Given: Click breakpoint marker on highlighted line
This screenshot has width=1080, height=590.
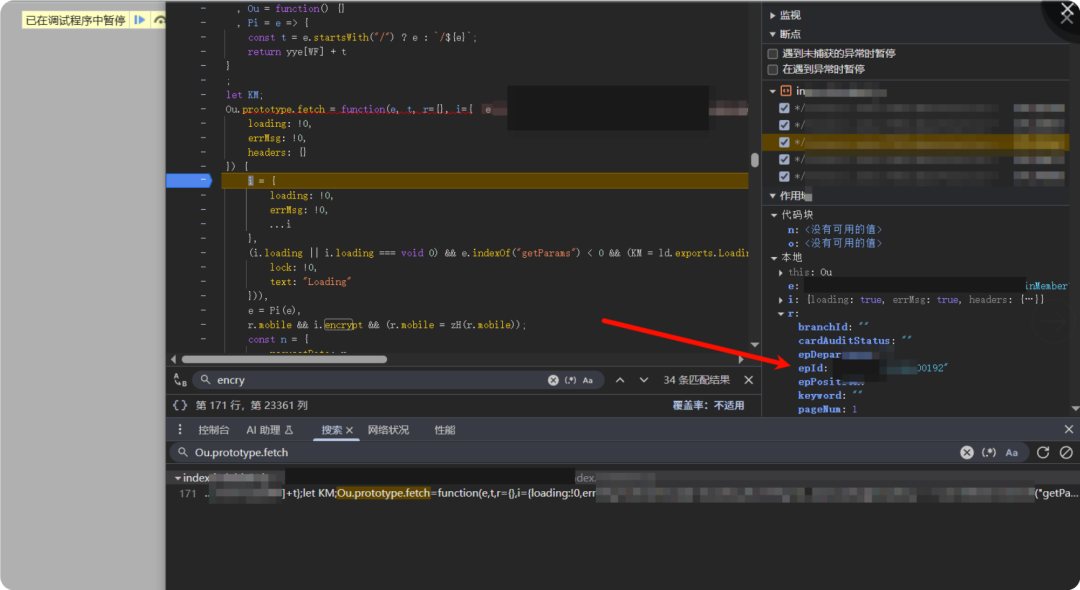Looking at the screenshot, I should point(189,181).
